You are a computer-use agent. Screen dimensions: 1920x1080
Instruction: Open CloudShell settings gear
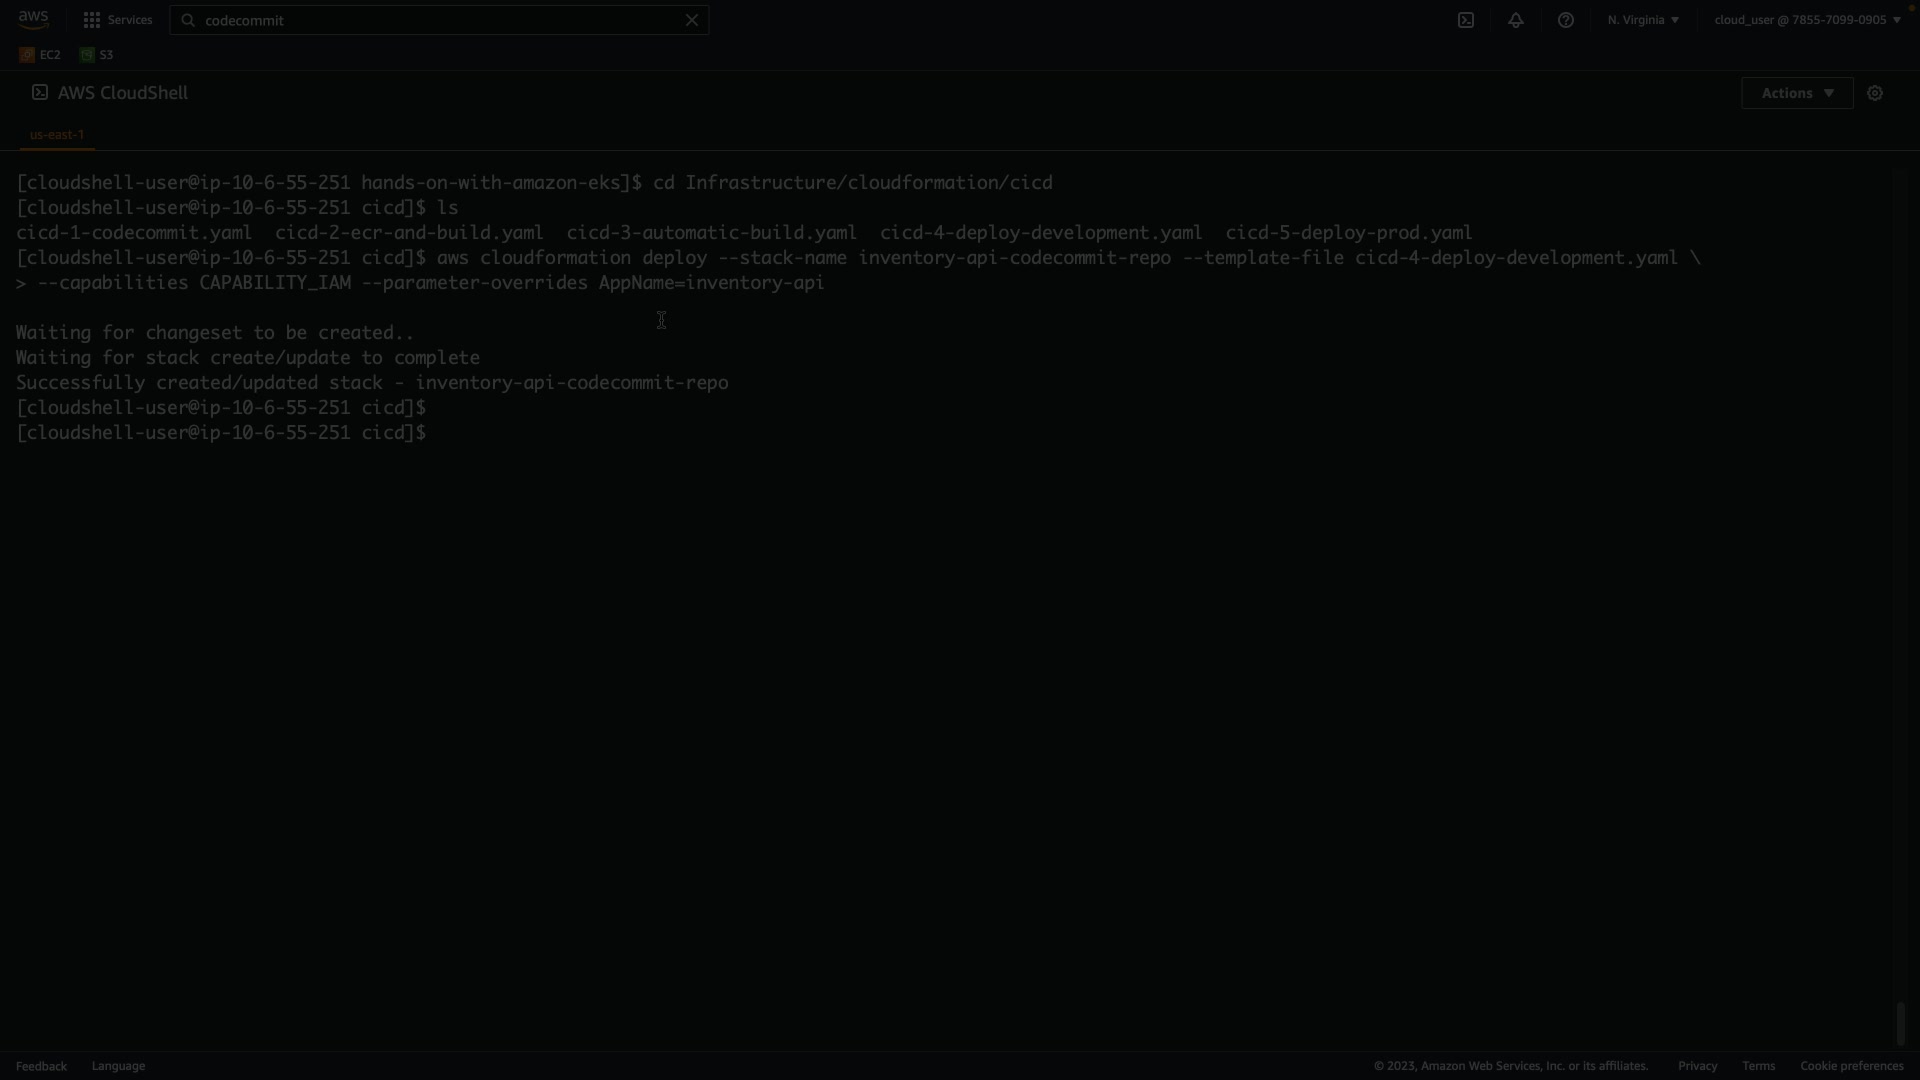tap(1875, 93)
